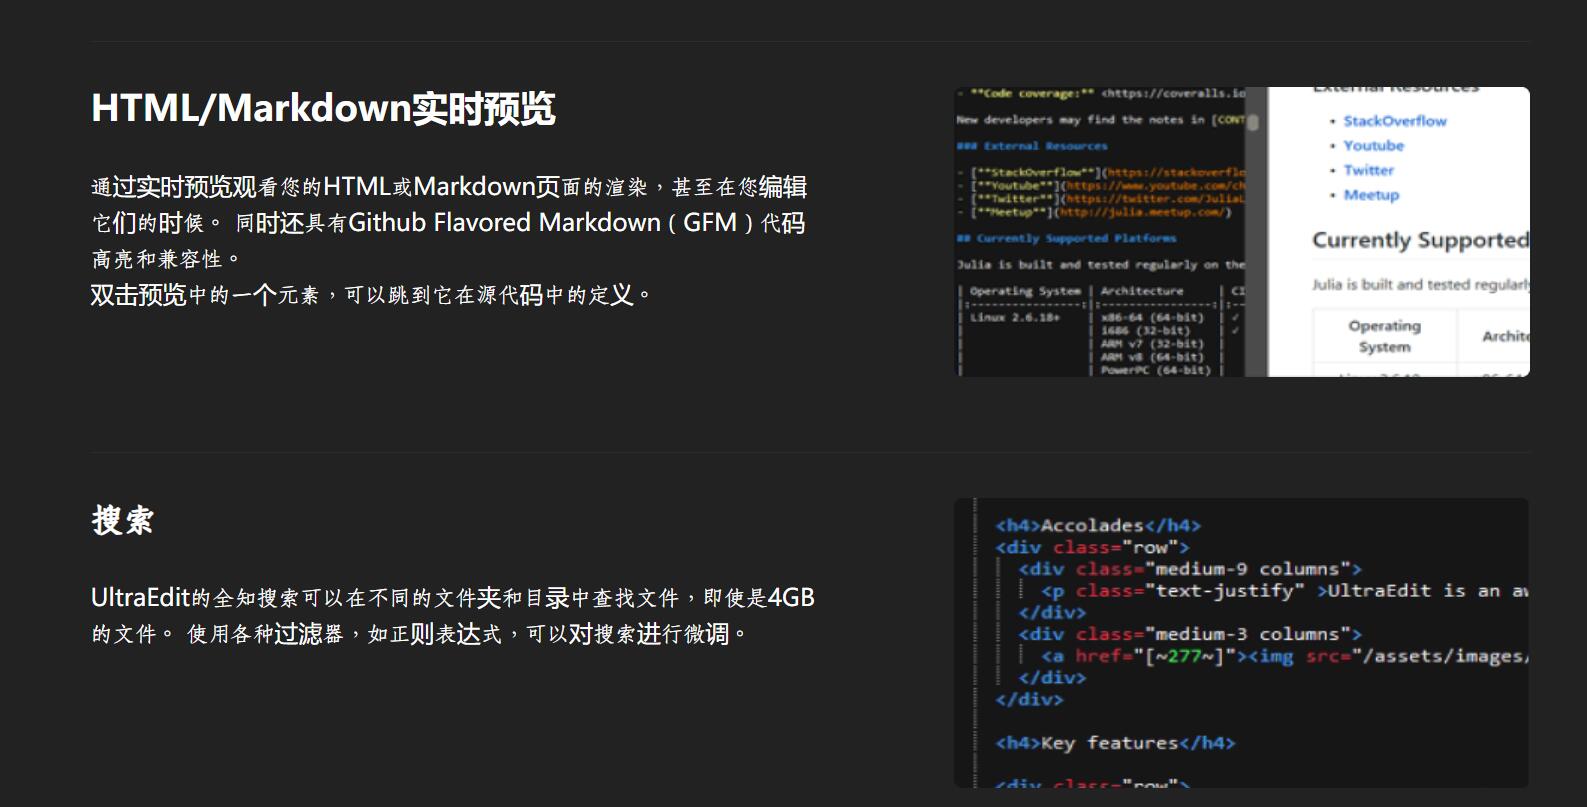The image size is (1587, 807).
Task: Click the paragraph mentioning Github Flavored Markdown
Action: click(449, 222)
